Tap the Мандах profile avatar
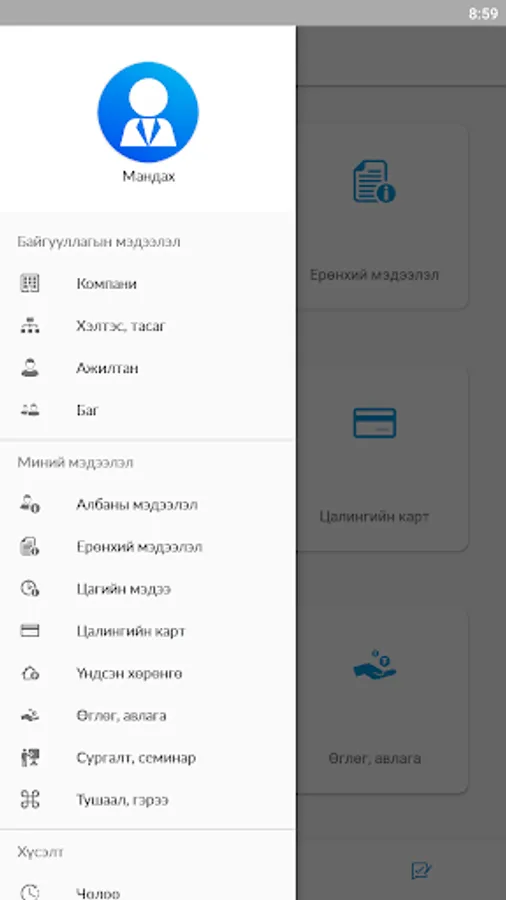 click(x=148, y=112)
